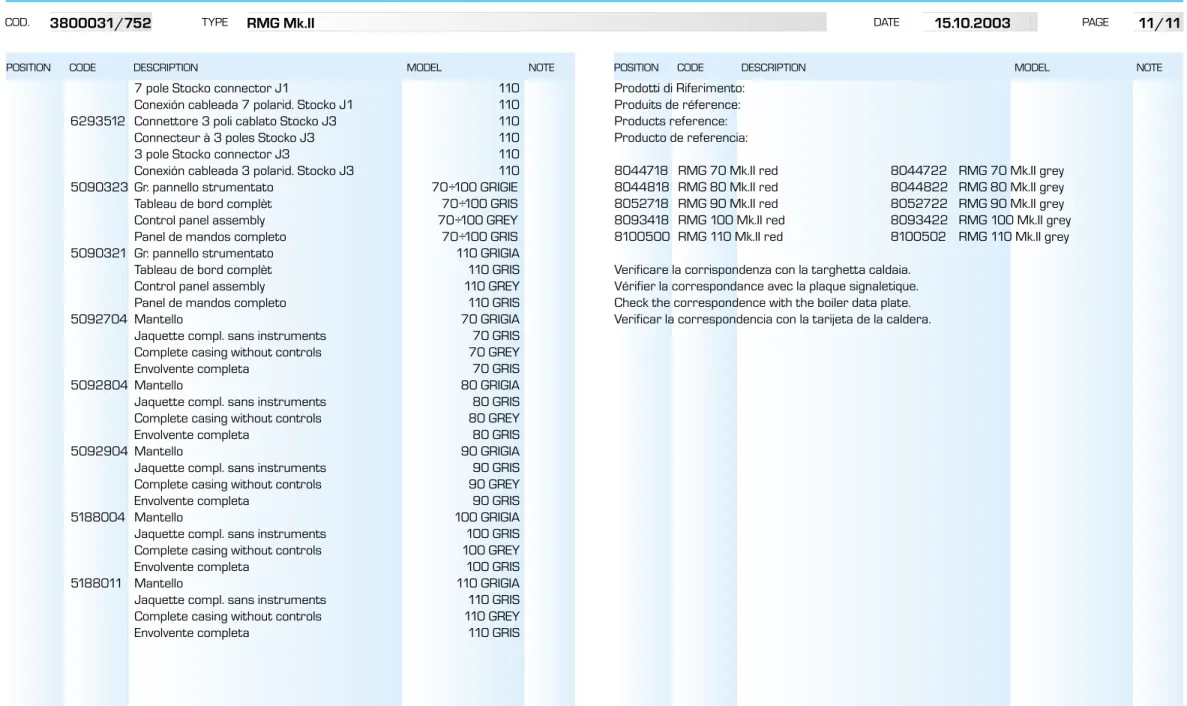
Task: Select product code 8052718
Action: point(641,204)
